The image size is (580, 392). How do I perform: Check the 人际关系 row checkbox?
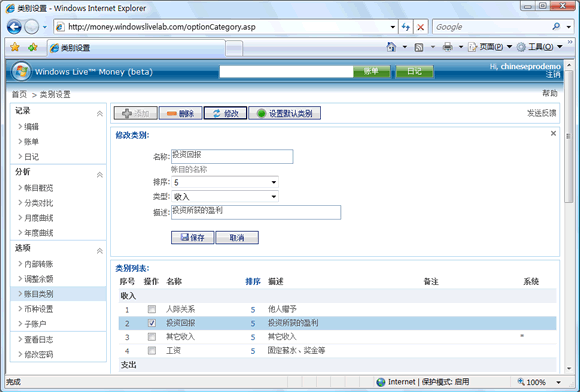[x=152, y=309]
